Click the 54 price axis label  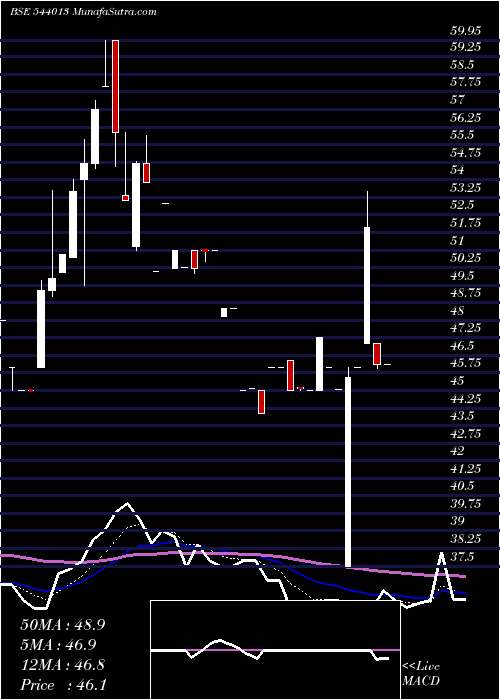[458, 170]
